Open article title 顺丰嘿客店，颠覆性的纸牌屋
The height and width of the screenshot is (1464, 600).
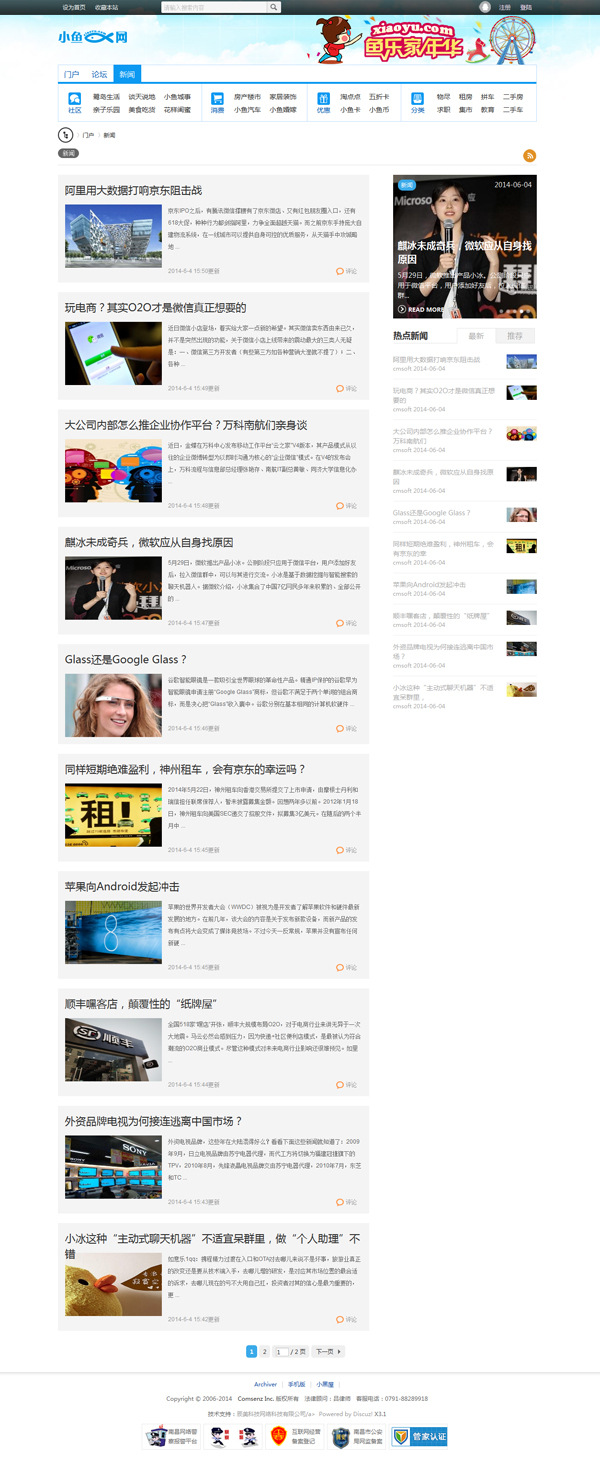pyautogui.click(x=141, y=1003)
